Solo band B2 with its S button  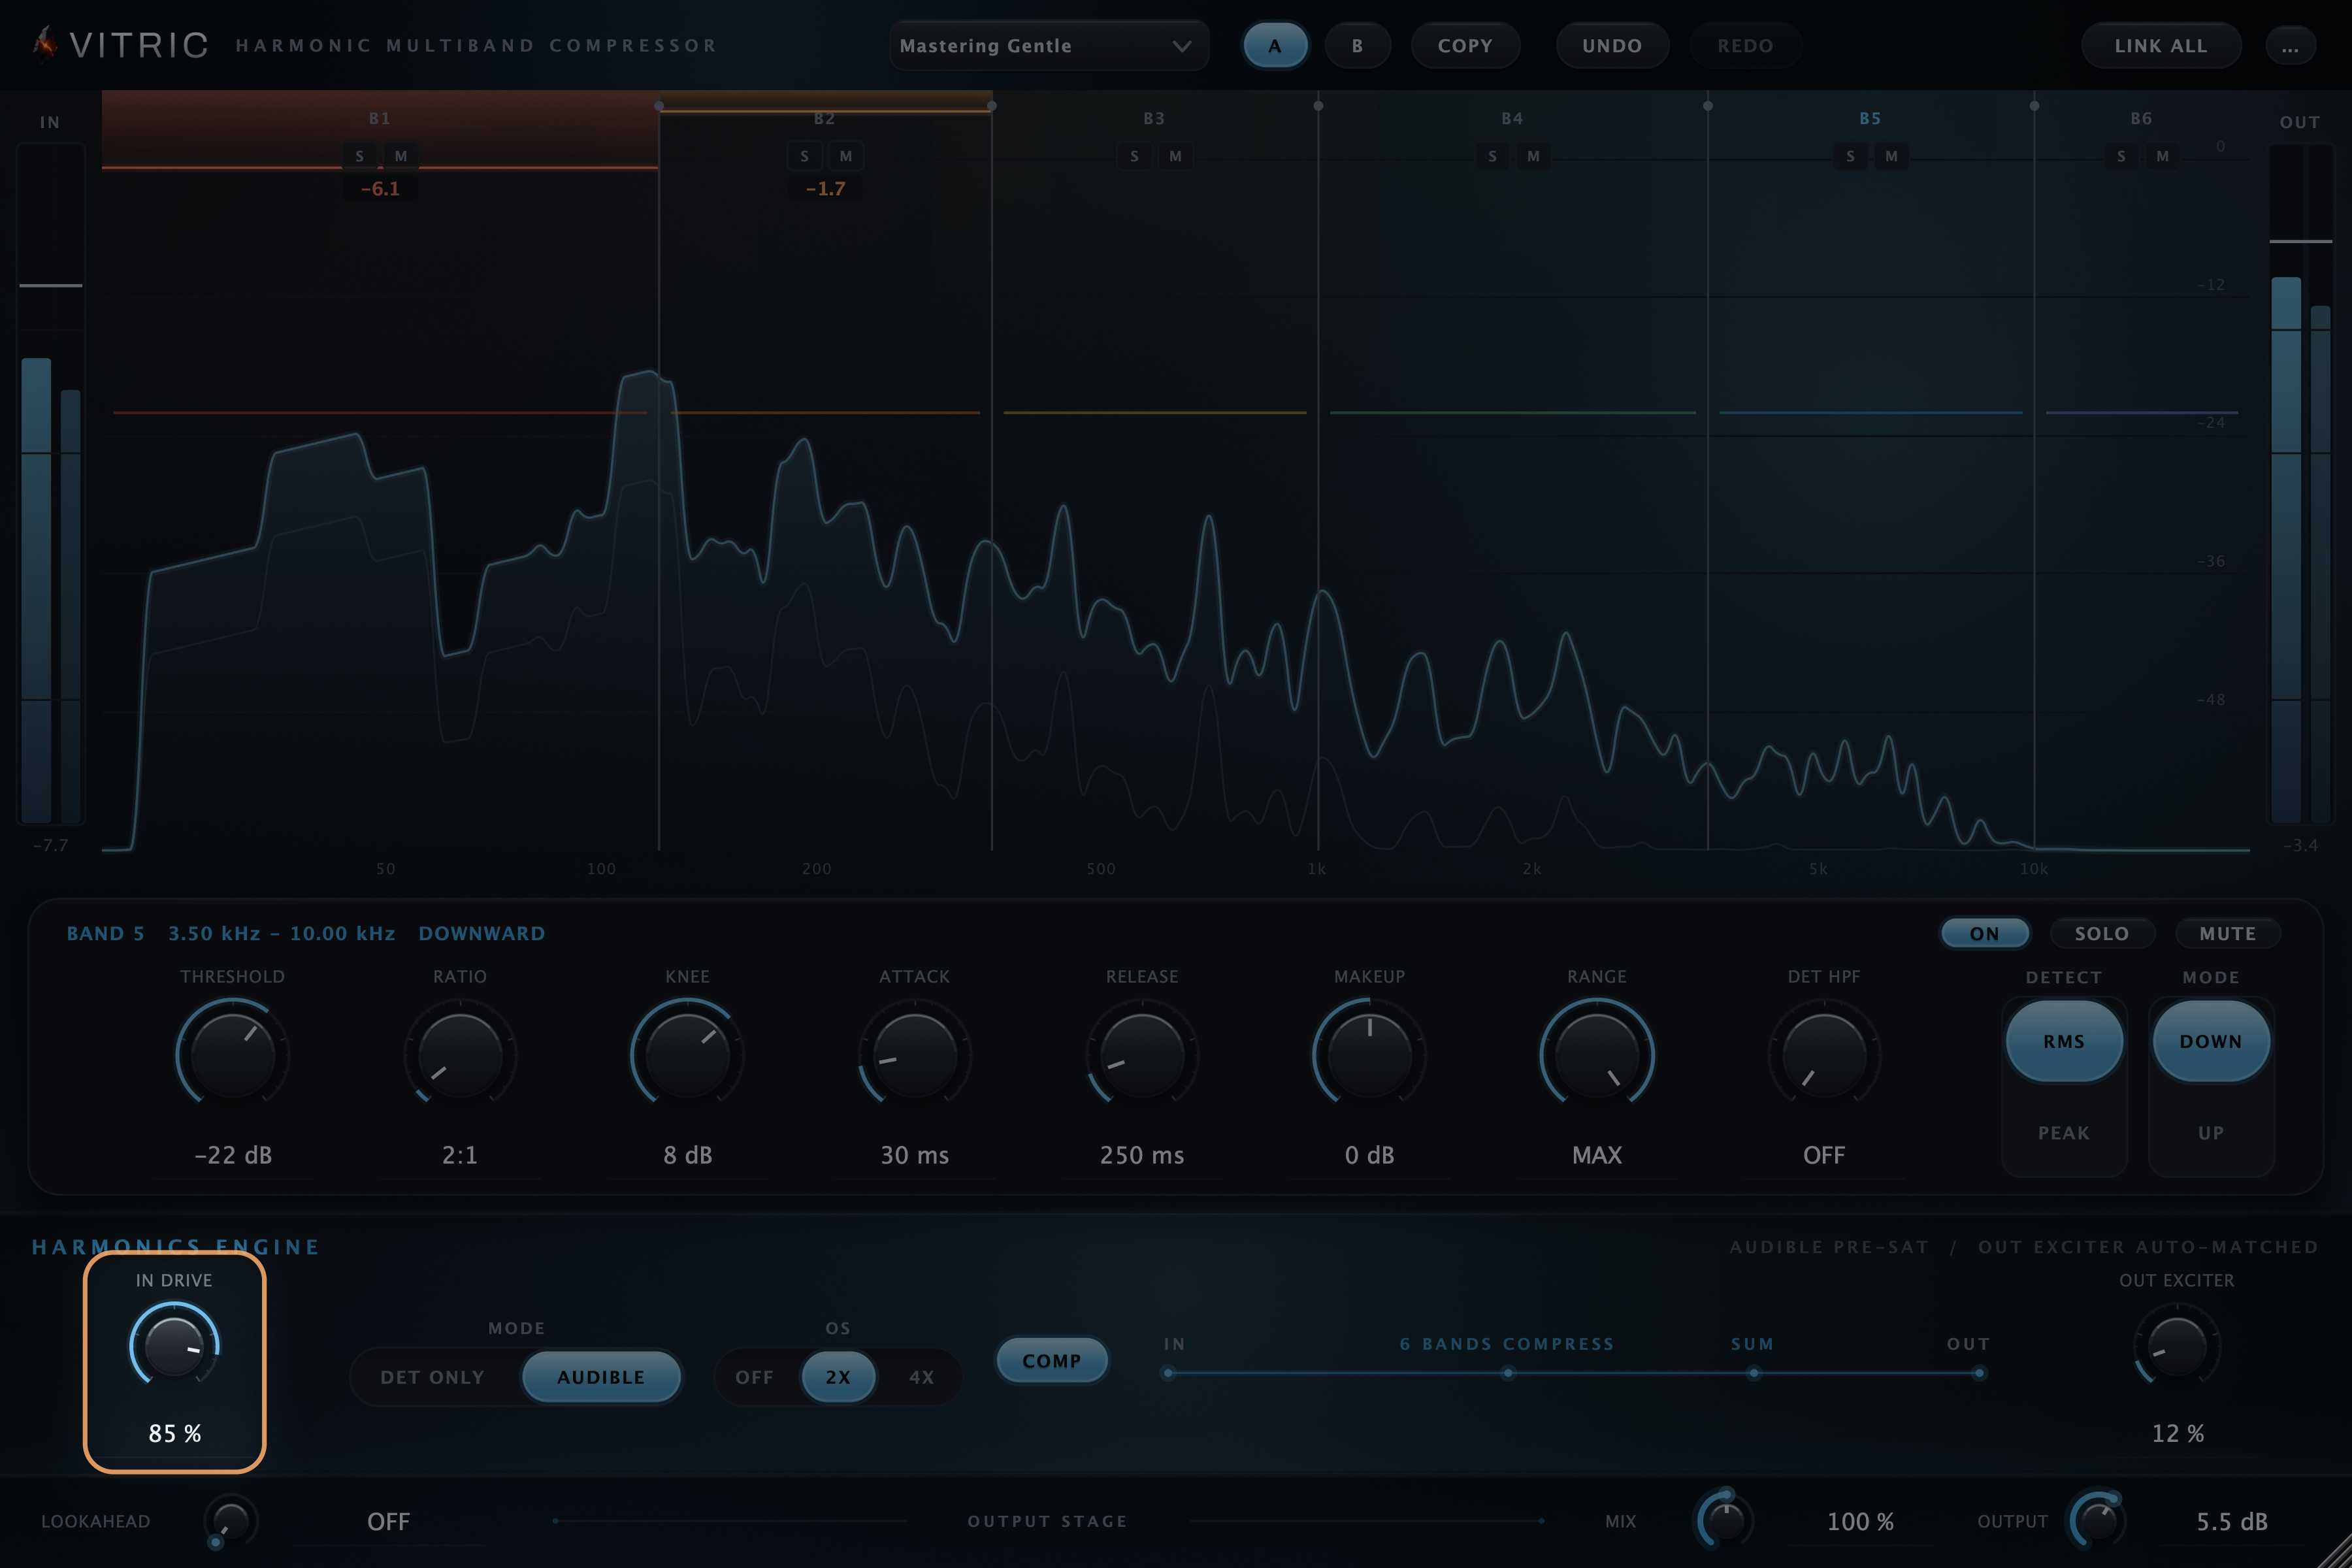click(x=805, y=156)
